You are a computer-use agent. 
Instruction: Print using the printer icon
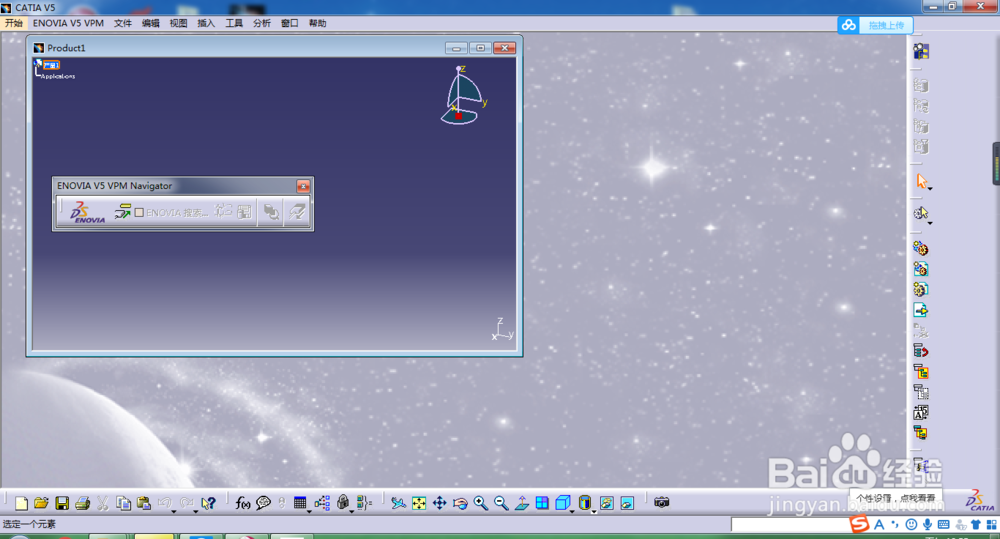[x=82, y=503]
